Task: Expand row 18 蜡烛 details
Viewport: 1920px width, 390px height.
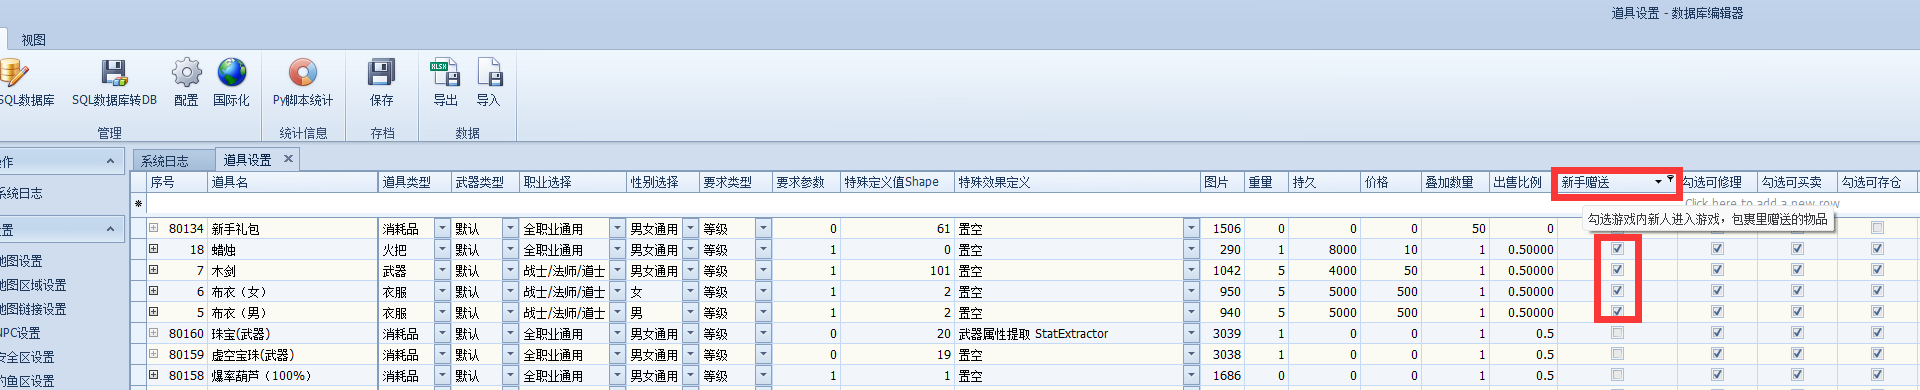Action: [153, 249]
